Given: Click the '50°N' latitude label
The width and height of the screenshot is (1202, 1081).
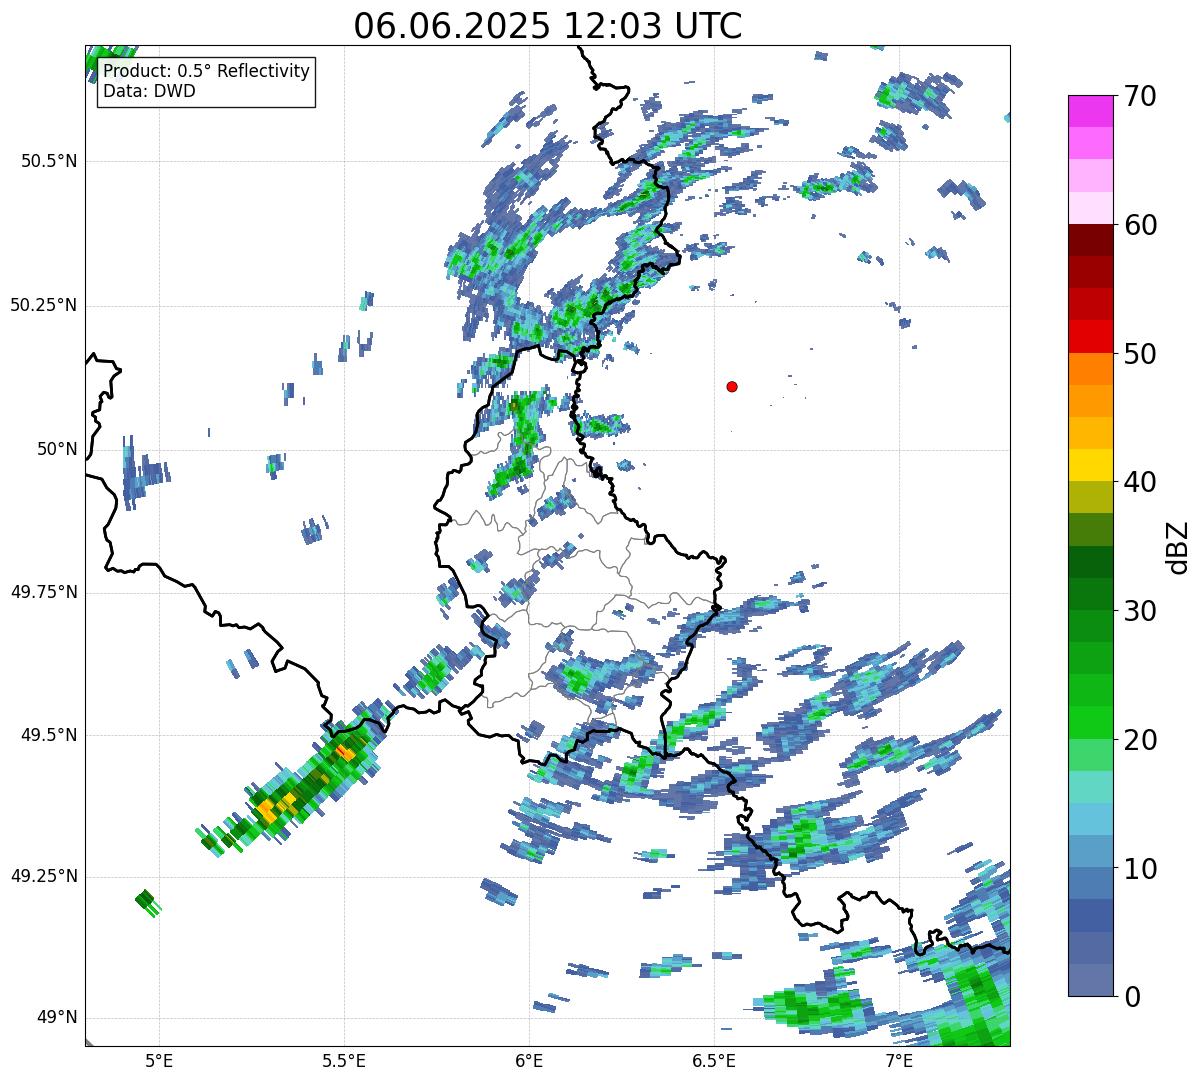Looking at the screenshot, I should (57, 449).
